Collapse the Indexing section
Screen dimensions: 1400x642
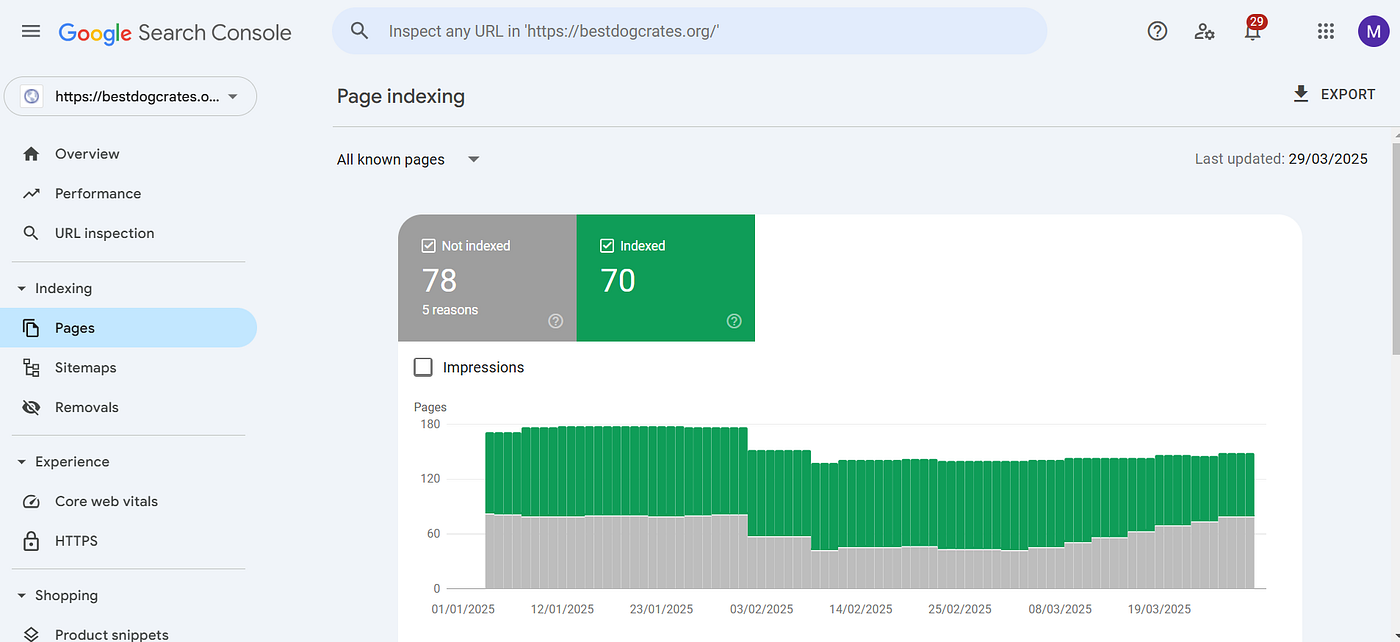[x=22, y=289]
